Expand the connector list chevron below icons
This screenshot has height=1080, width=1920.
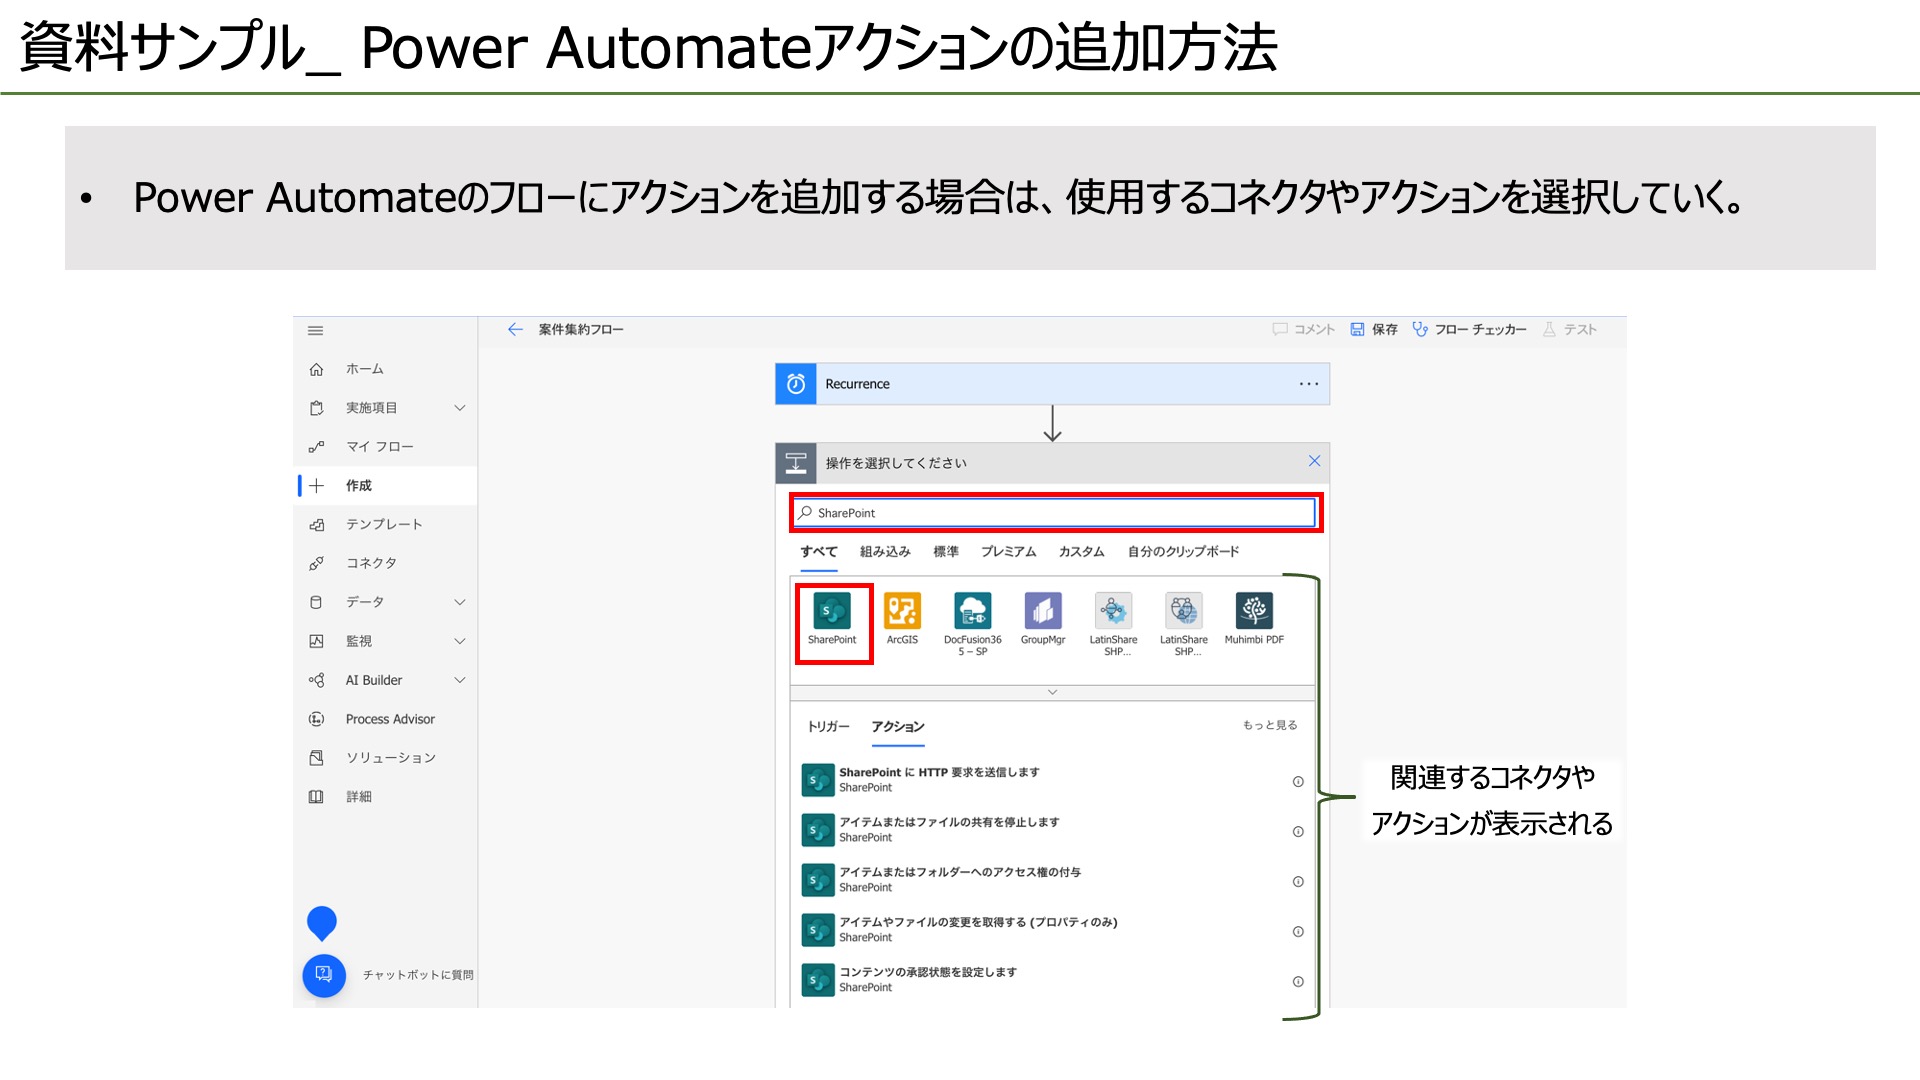[1052, 692]
